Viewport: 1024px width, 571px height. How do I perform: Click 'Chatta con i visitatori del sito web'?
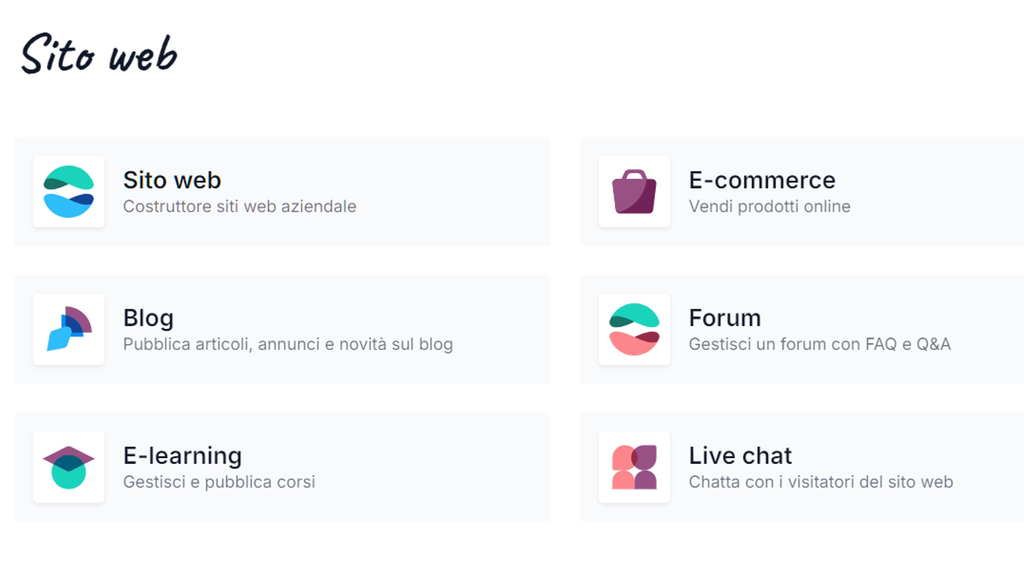tap(821, 482)
